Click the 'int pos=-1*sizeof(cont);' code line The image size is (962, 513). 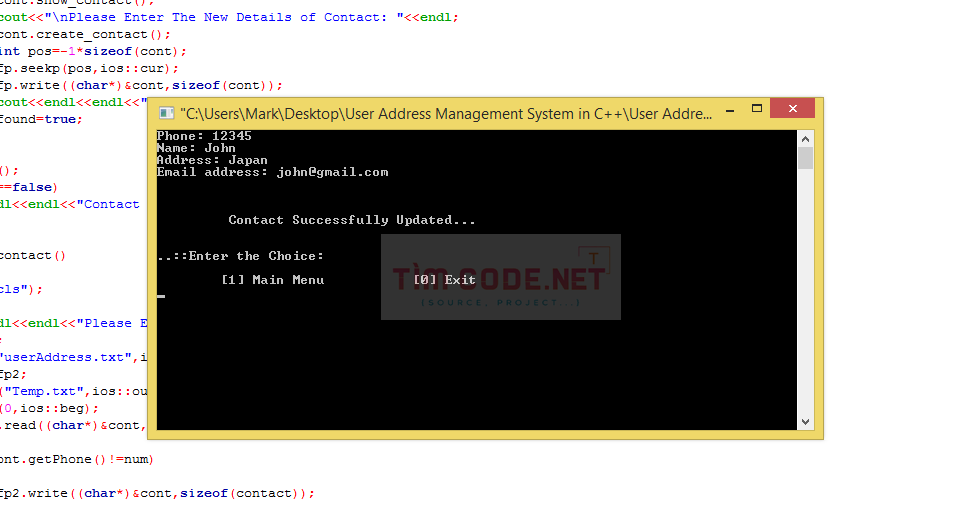(93, 52)
